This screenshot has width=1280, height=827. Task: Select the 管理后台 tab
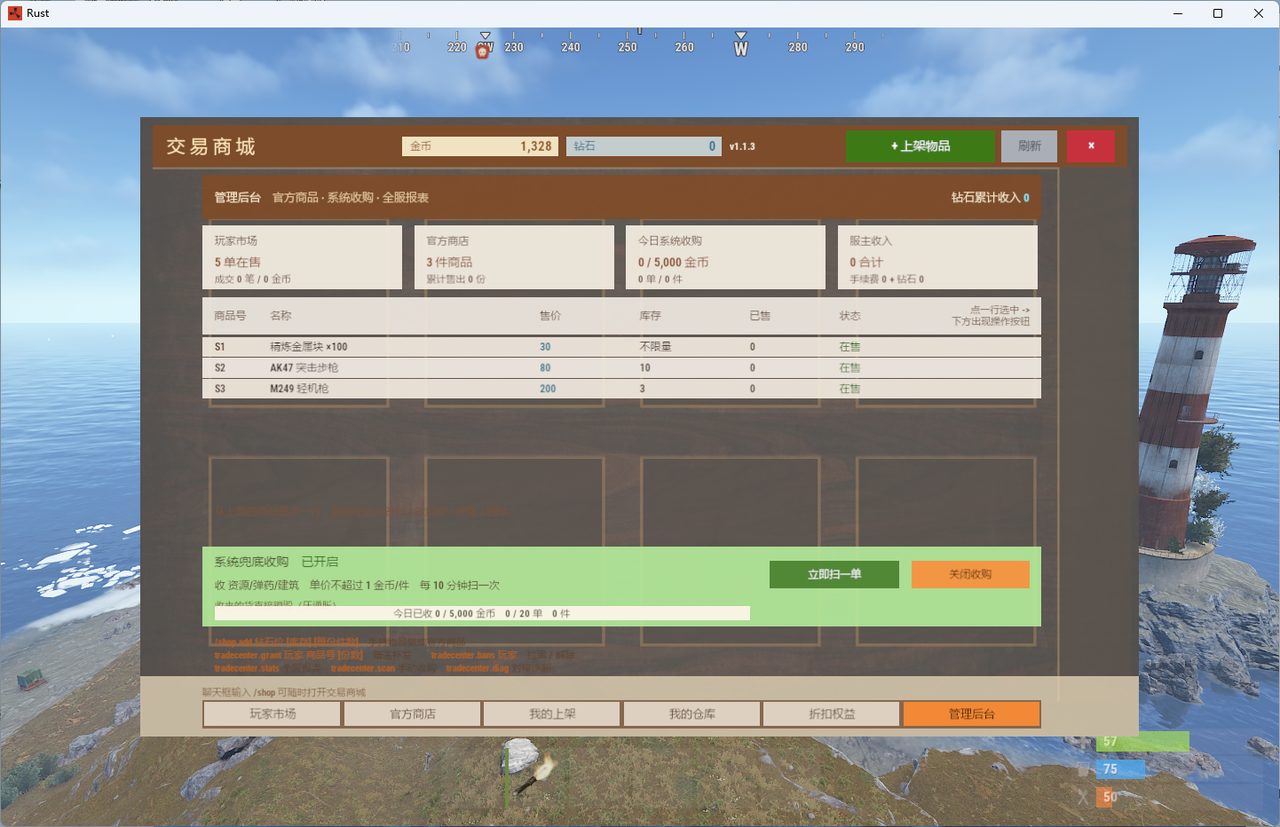[x=972, y=714]
